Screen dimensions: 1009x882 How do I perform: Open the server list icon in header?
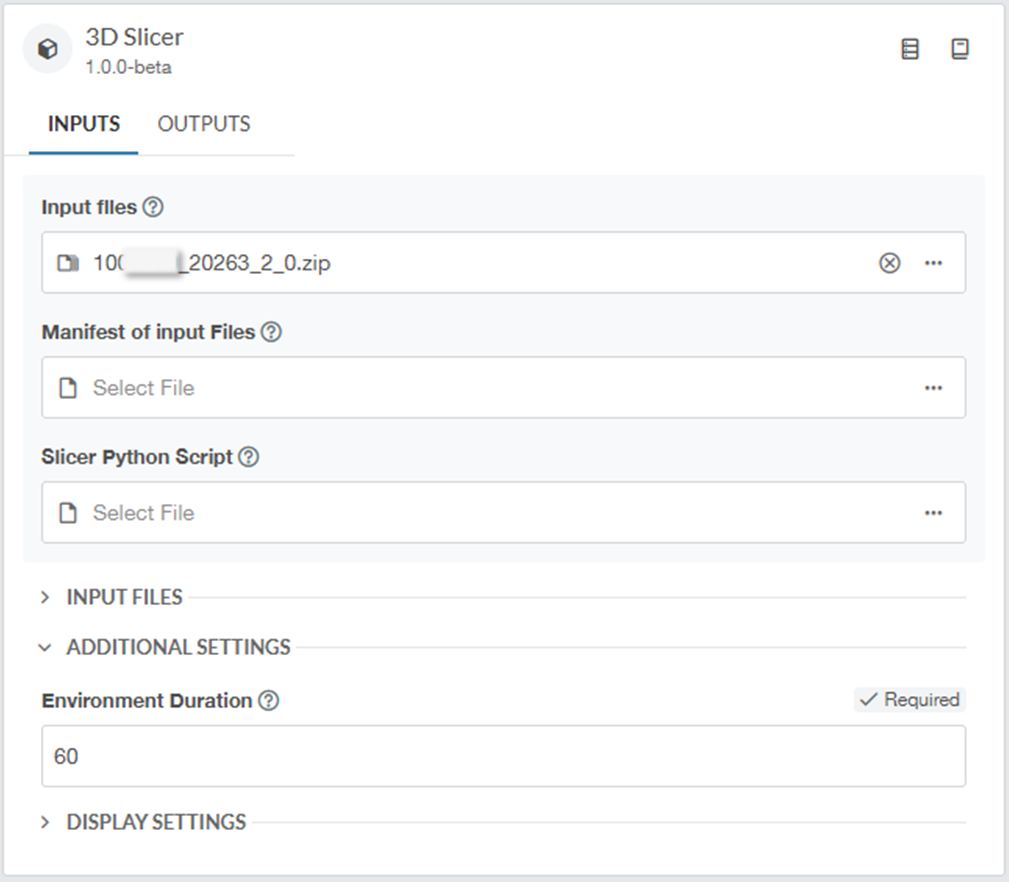pos(909,49)
